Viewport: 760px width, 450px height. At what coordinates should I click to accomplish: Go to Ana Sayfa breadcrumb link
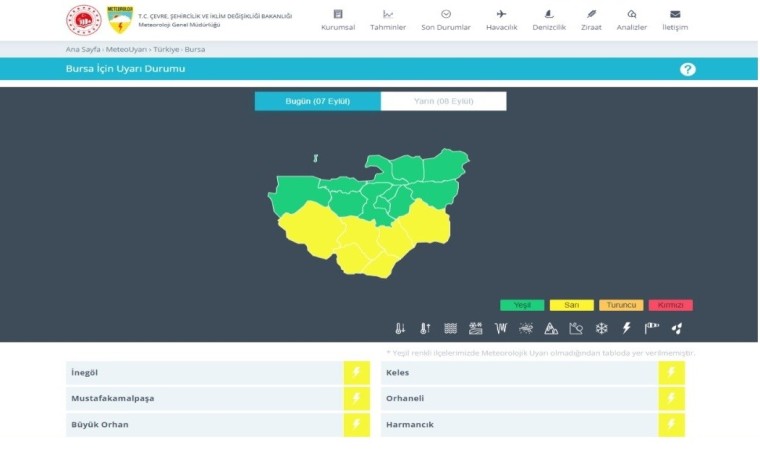tap(75, 48)
